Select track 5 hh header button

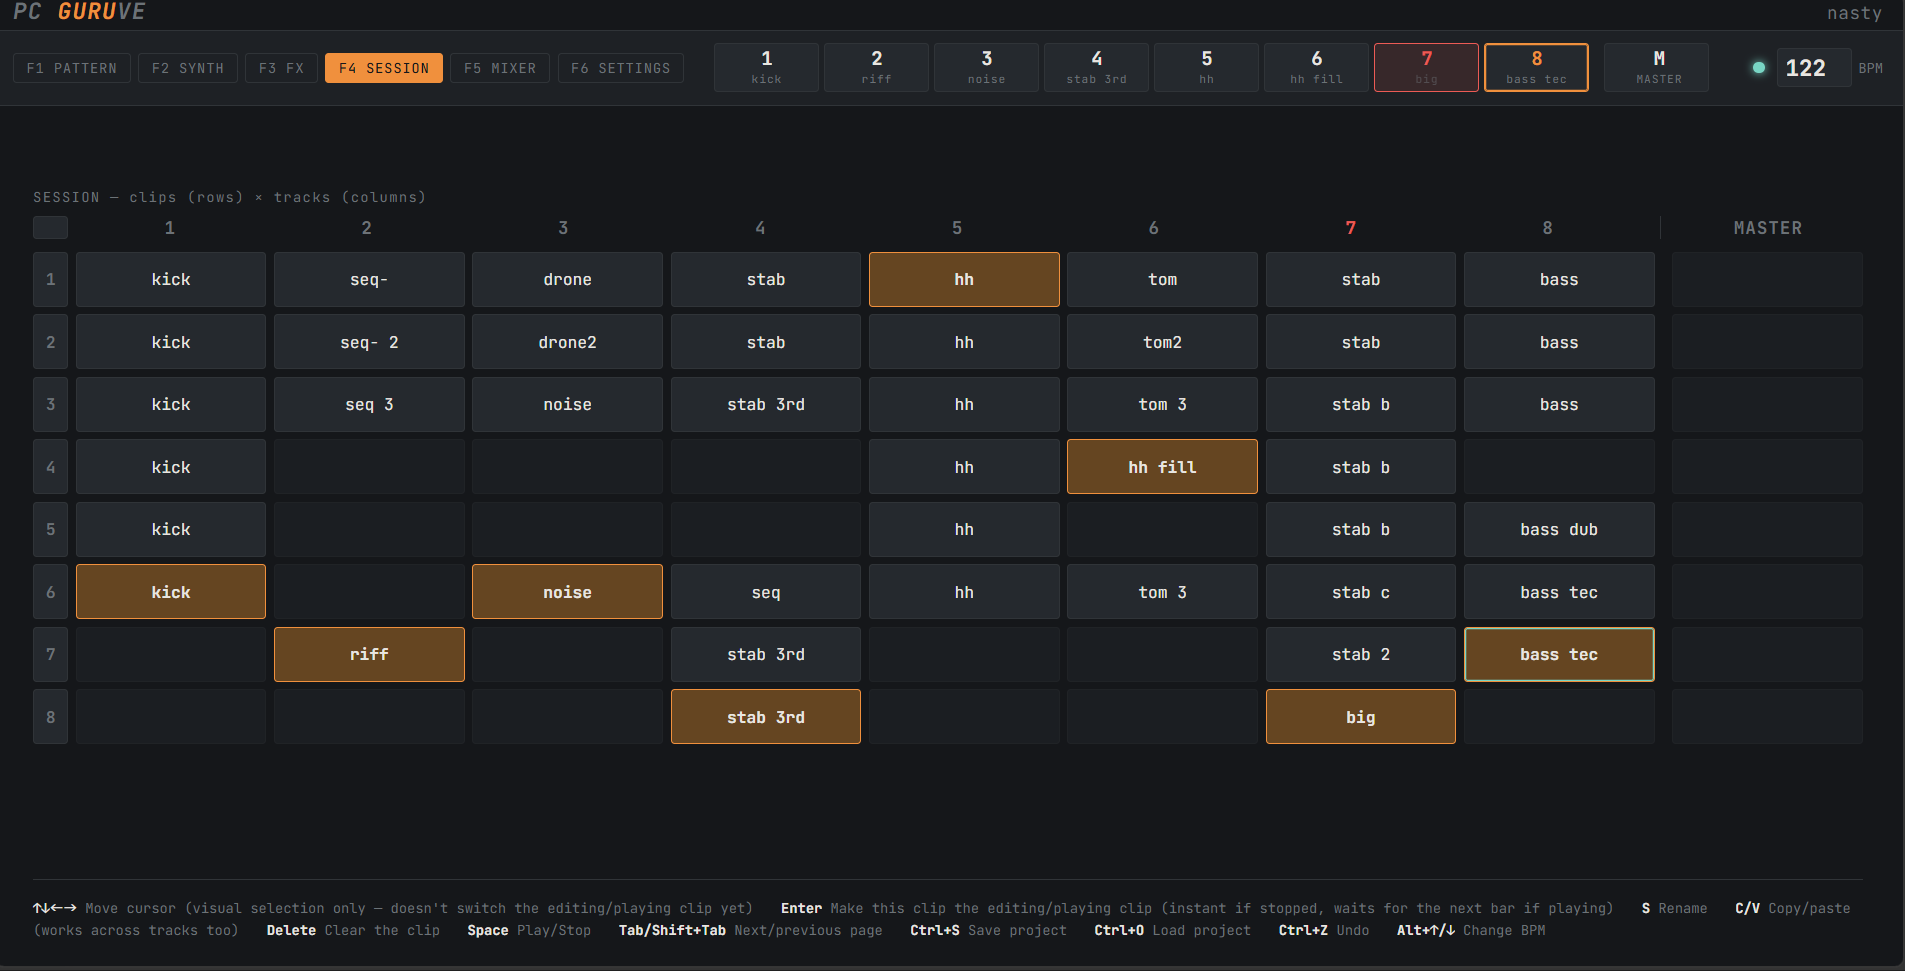click(1206, 67)
